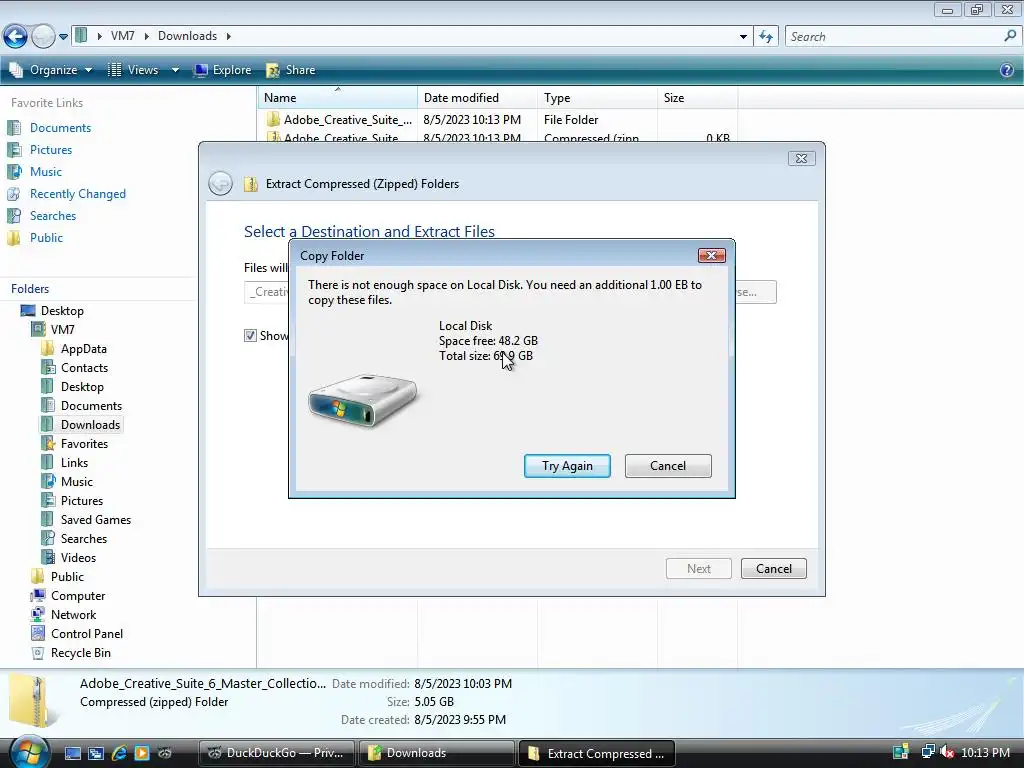Launch Internet Explorer from quick launch
Screen dimensions: 1024x768
pos(119,753)
